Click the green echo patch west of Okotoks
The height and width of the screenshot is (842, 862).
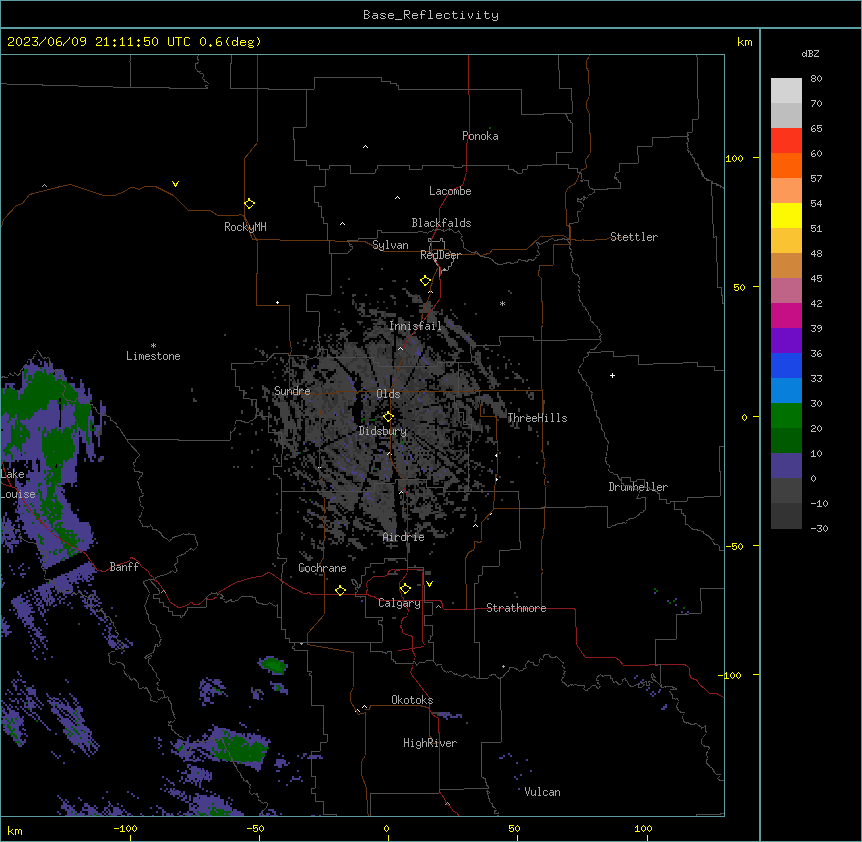point(273,666)
